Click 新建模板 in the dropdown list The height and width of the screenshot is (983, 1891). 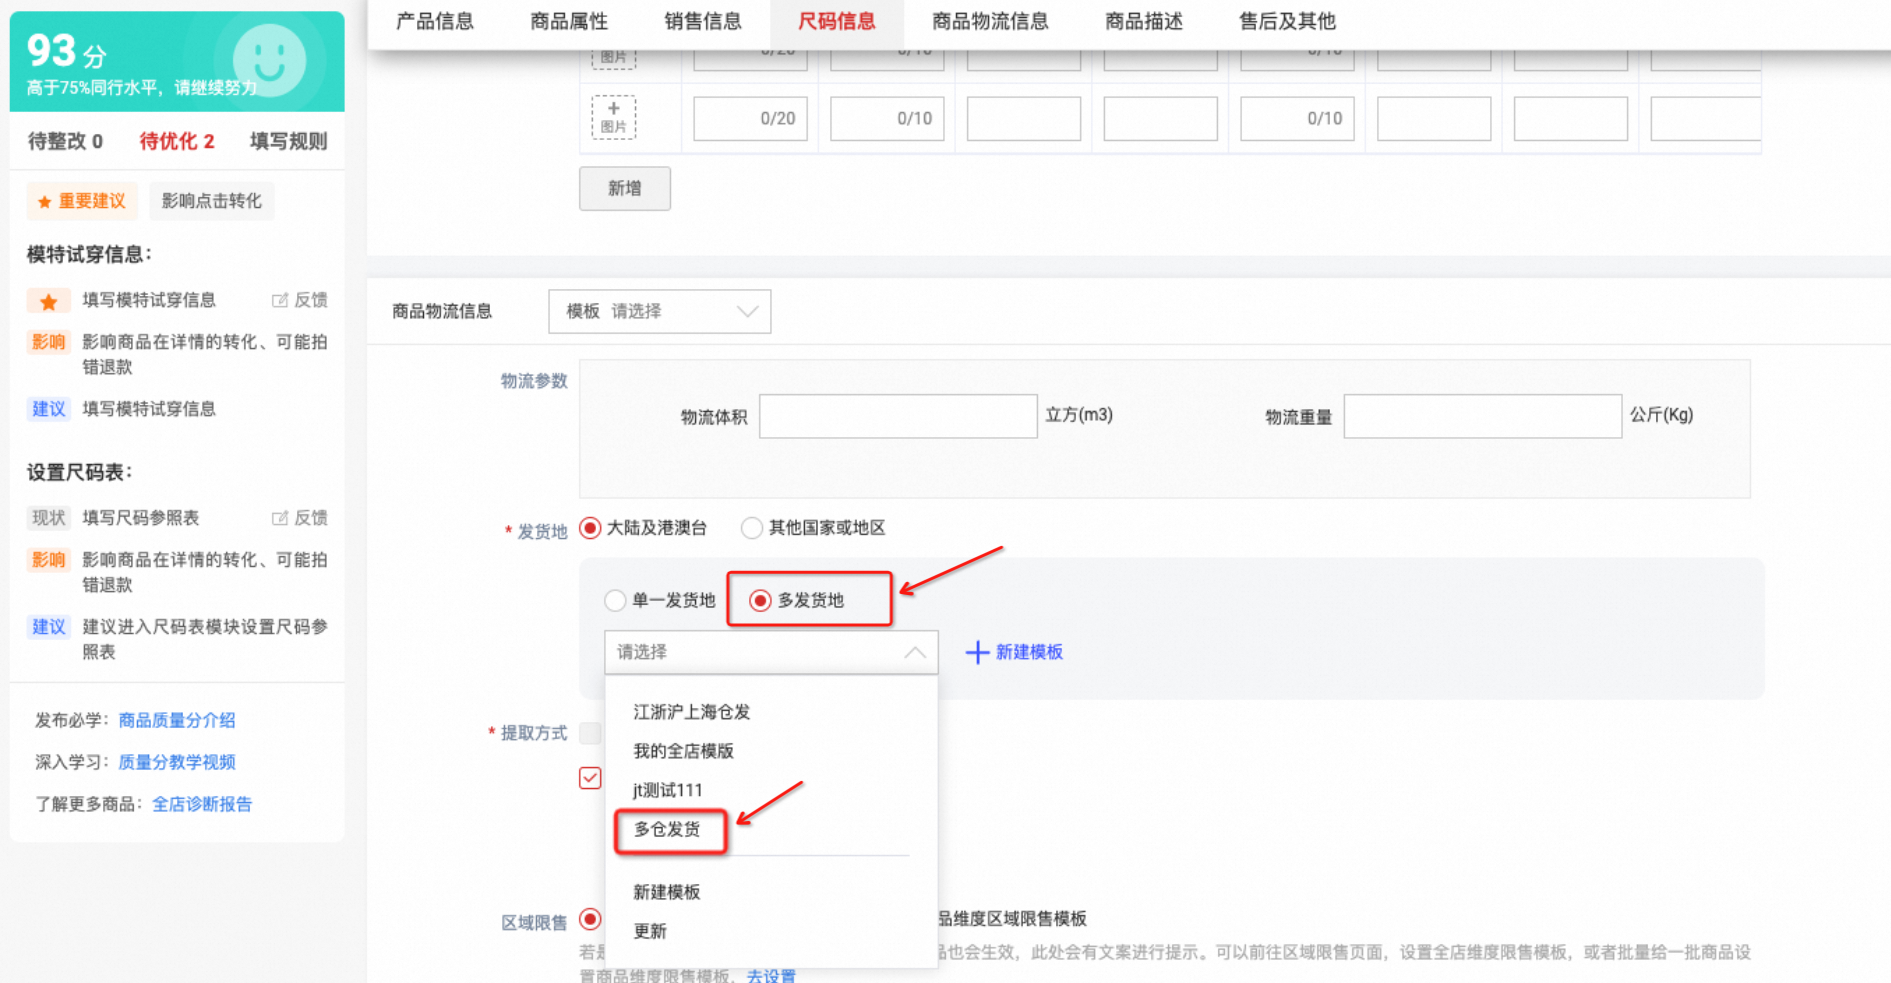click(x=667, y=892)
